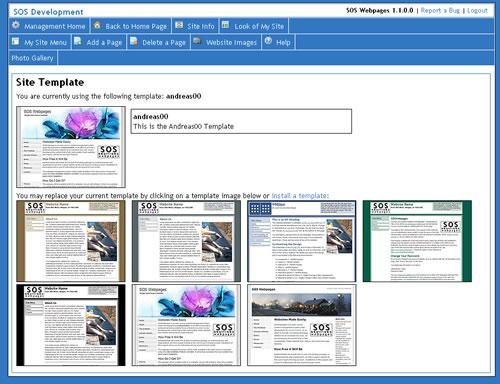
Task: Open Website Images section
Action: 231,43
